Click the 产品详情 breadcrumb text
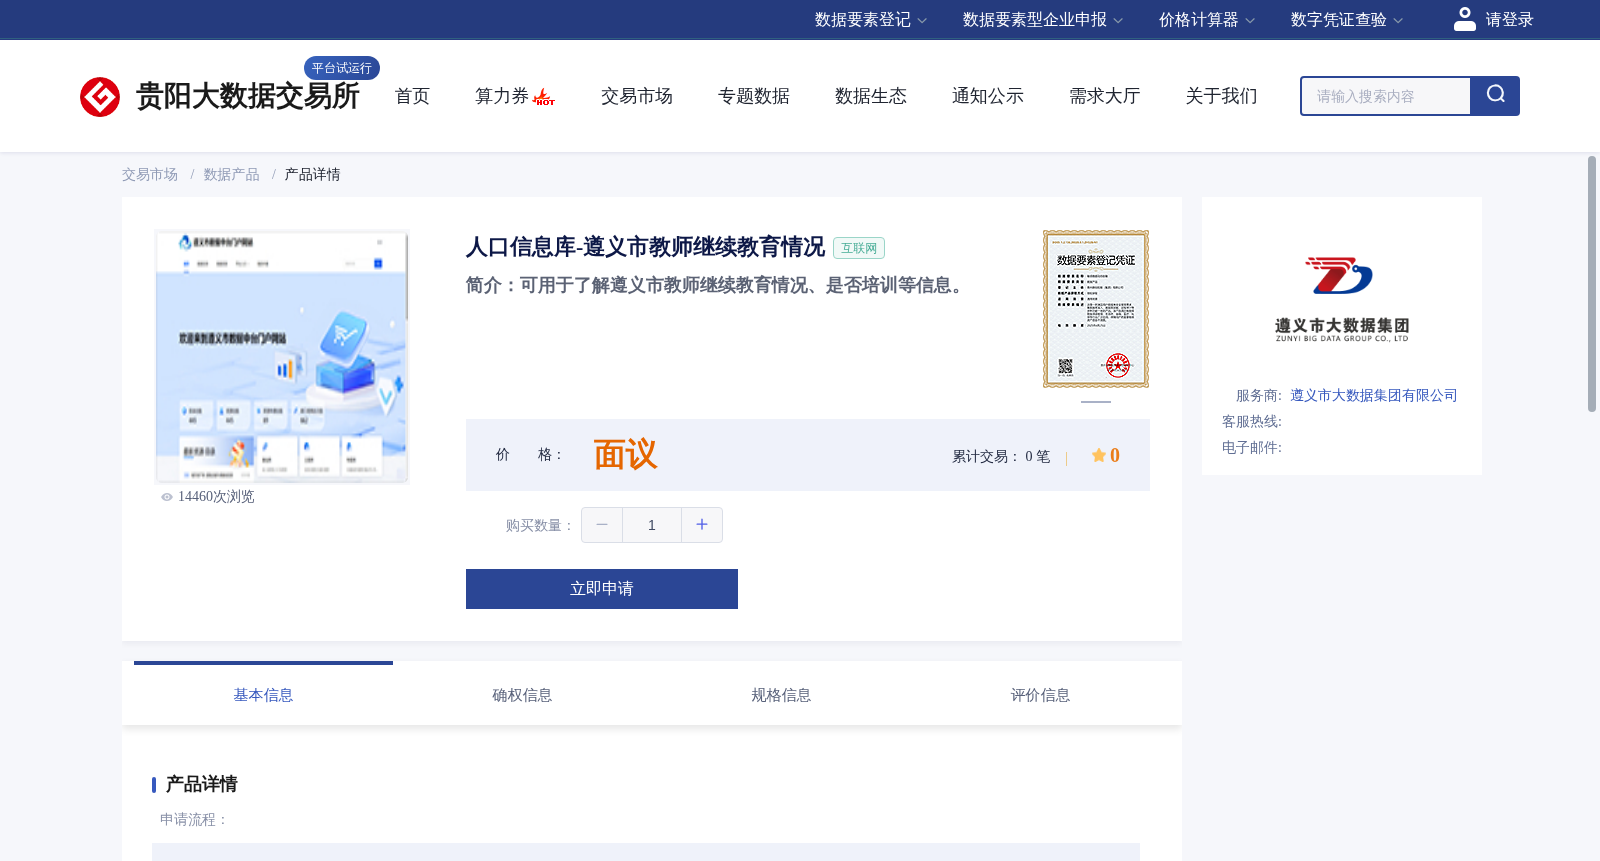Screen dimensions: 1600x861 (313, 175)
